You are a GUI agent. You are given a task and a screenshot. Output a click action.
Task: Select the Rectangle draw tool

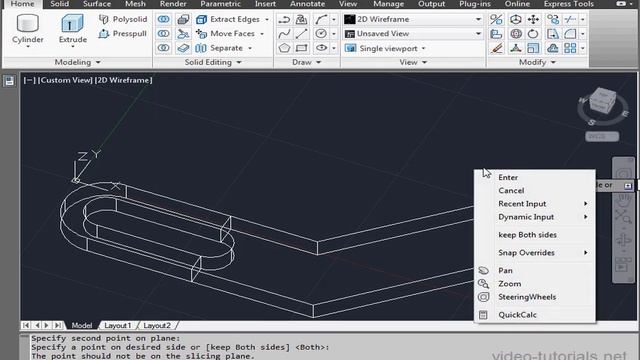click(x=301, y=48)
